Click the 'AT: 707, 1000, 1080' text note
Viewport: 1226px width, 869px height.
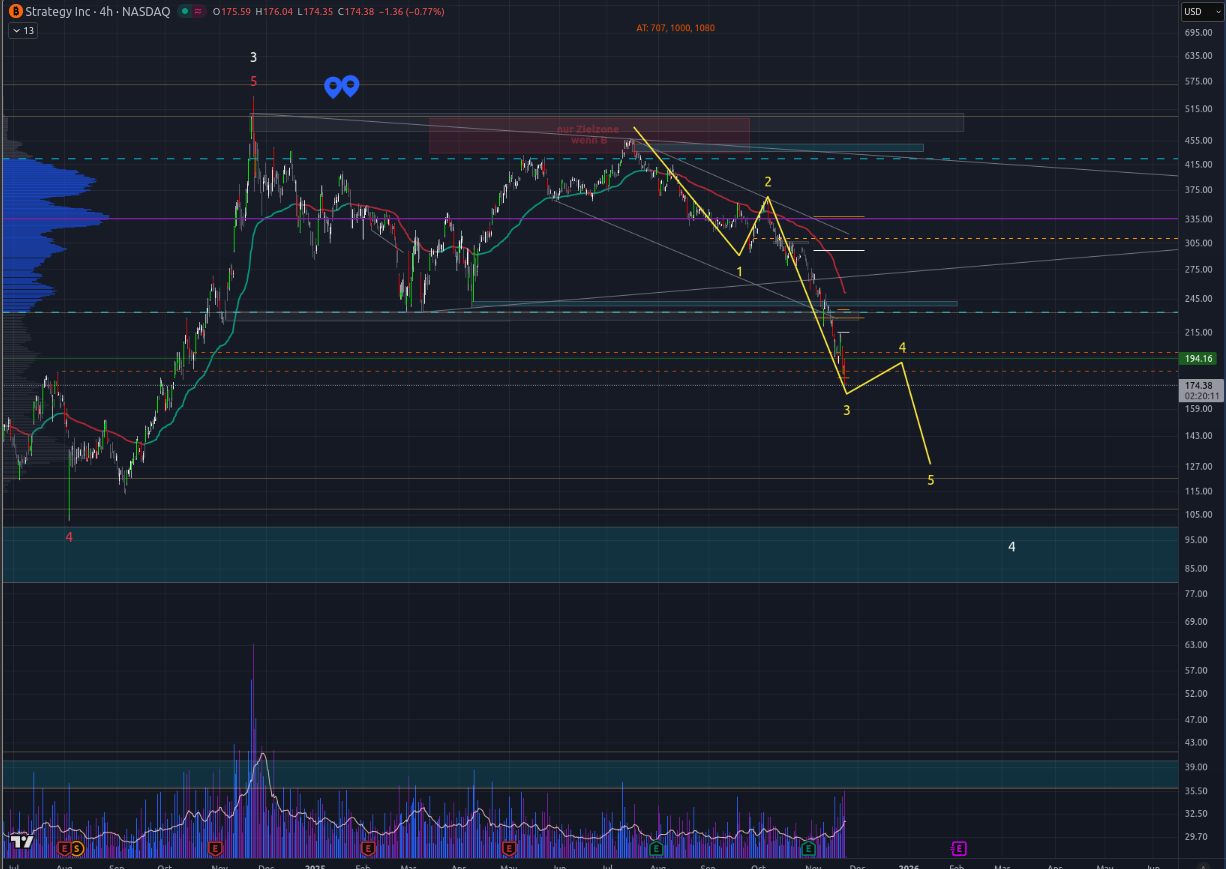tap(675, 28)
